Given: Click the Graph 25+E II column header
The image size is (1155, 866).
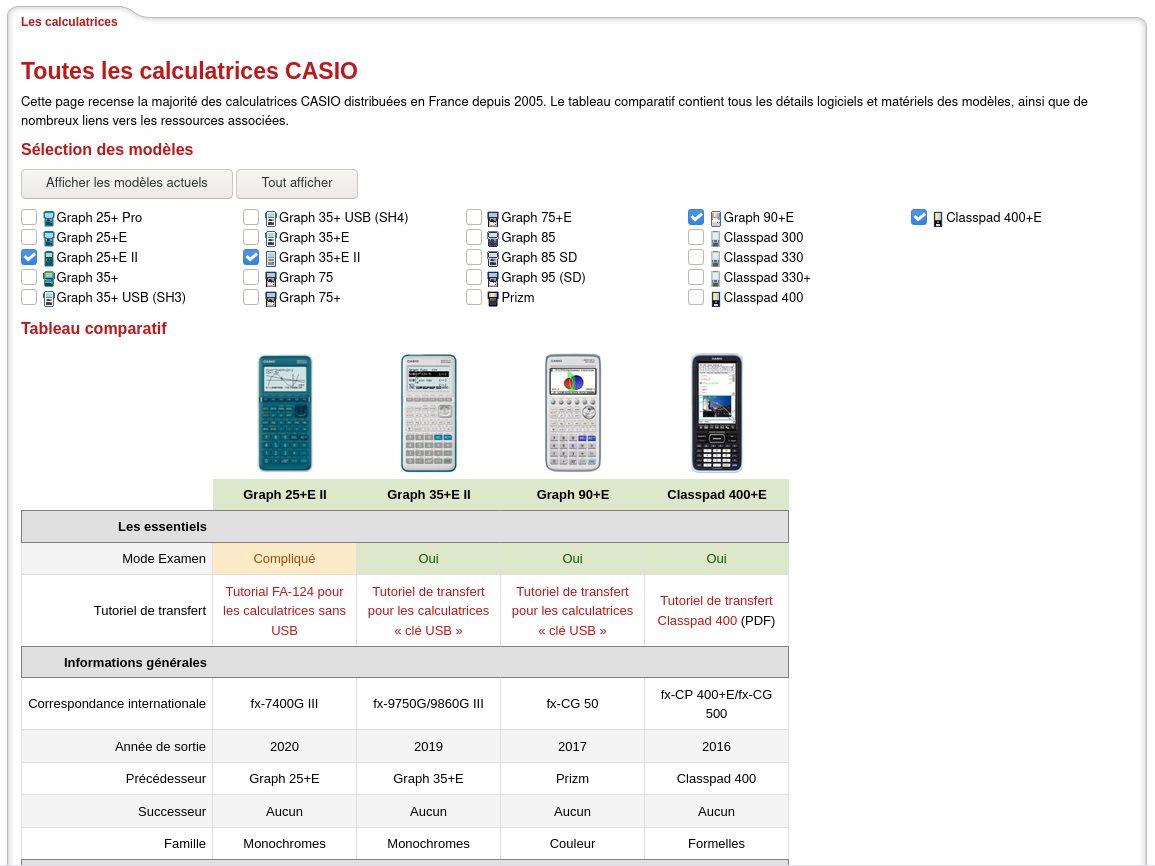Looking at the screenshot, I should tap(284, 495).
